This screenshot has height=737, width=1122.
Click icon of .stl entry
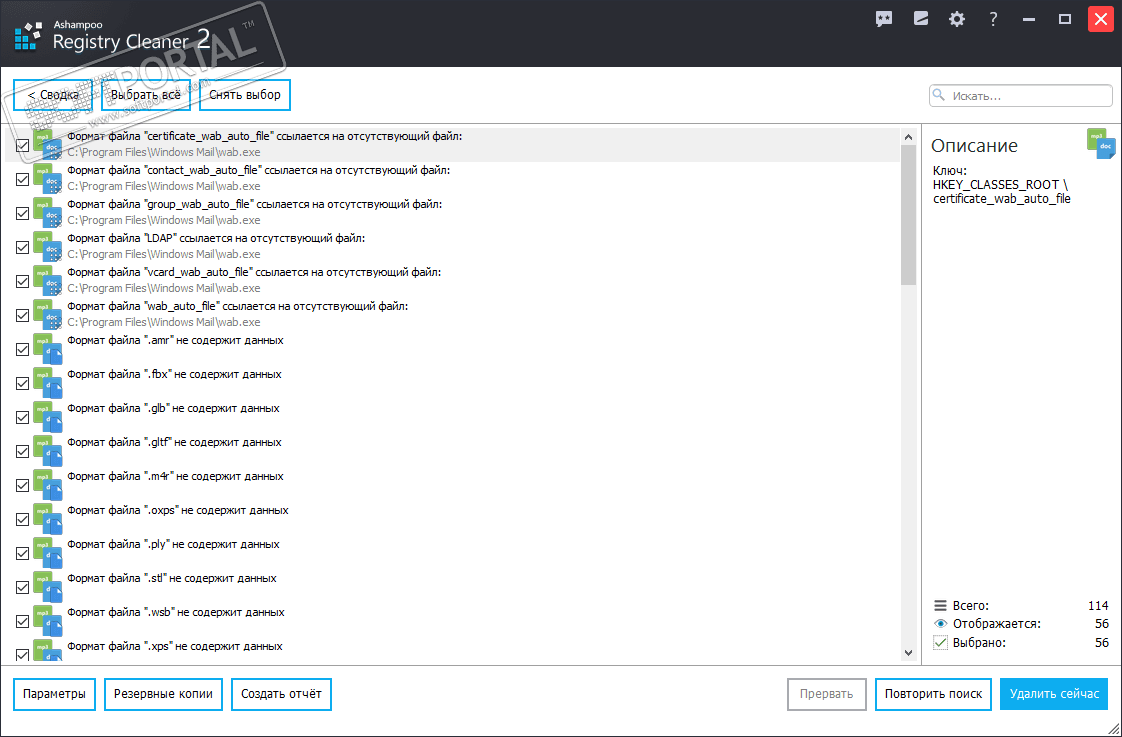(x=48, y=587)
